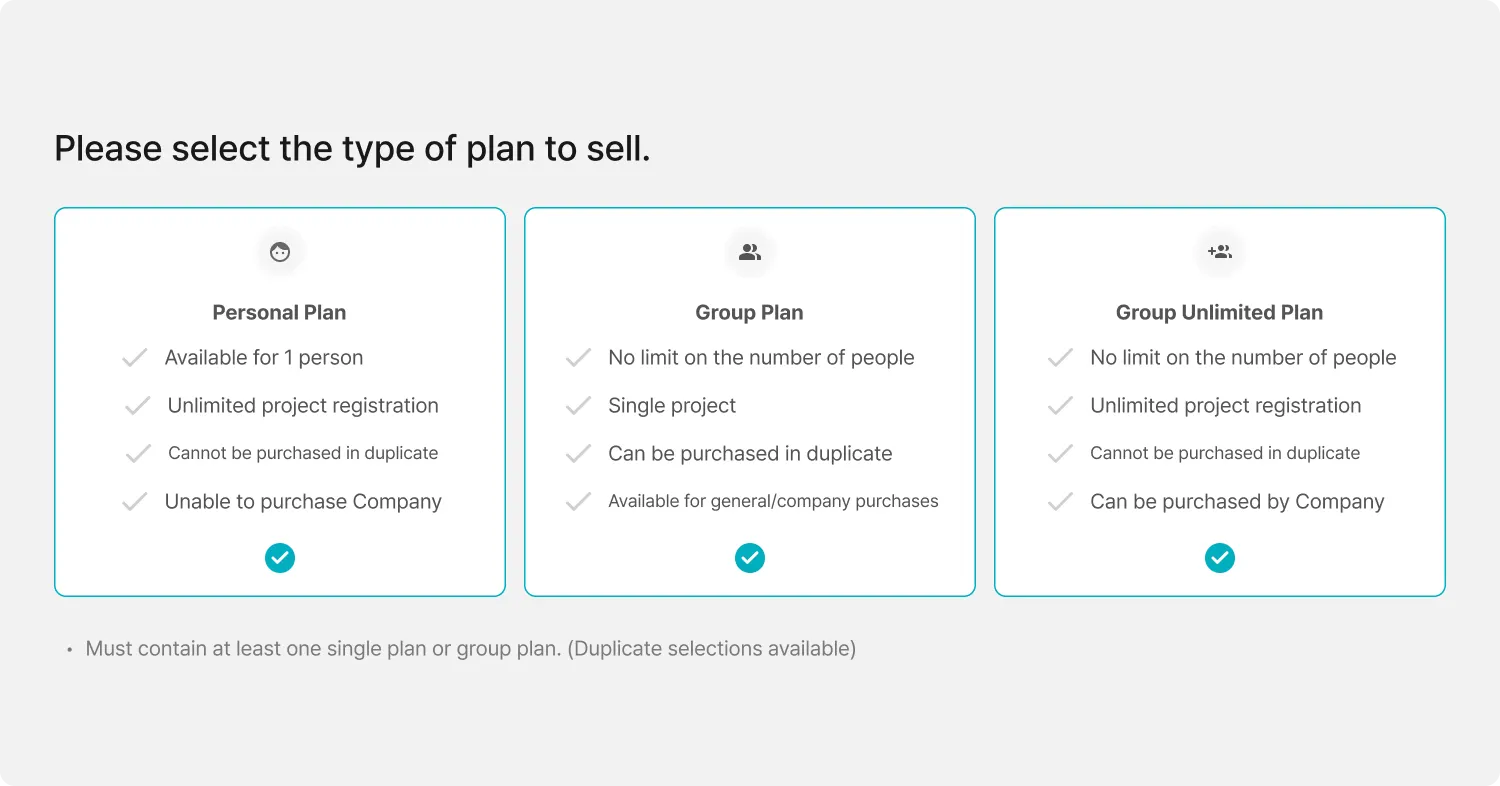
Task: Click checkmark beside 'Single project'
Action: 578,406
